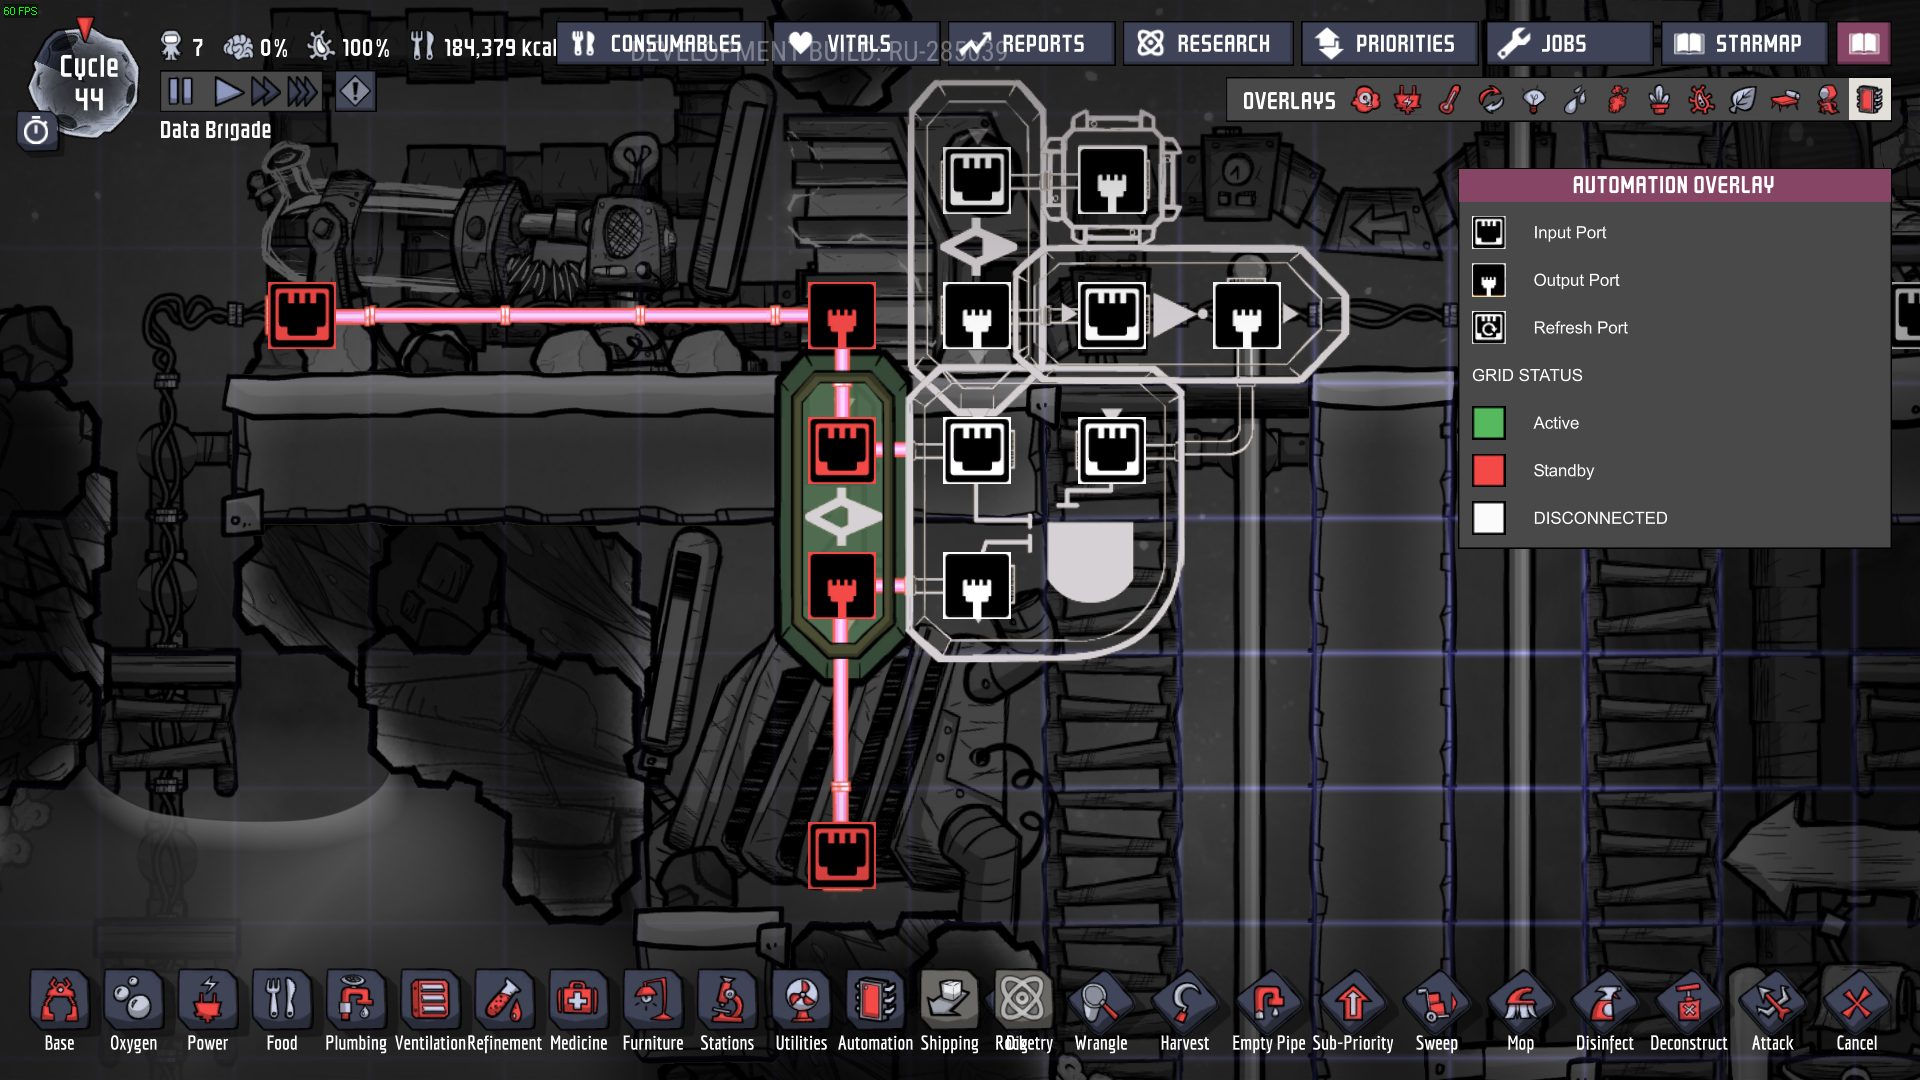Open the Research screen
The width and height of the screenshot is (1920, 1080).
(x=1208, y=44)
